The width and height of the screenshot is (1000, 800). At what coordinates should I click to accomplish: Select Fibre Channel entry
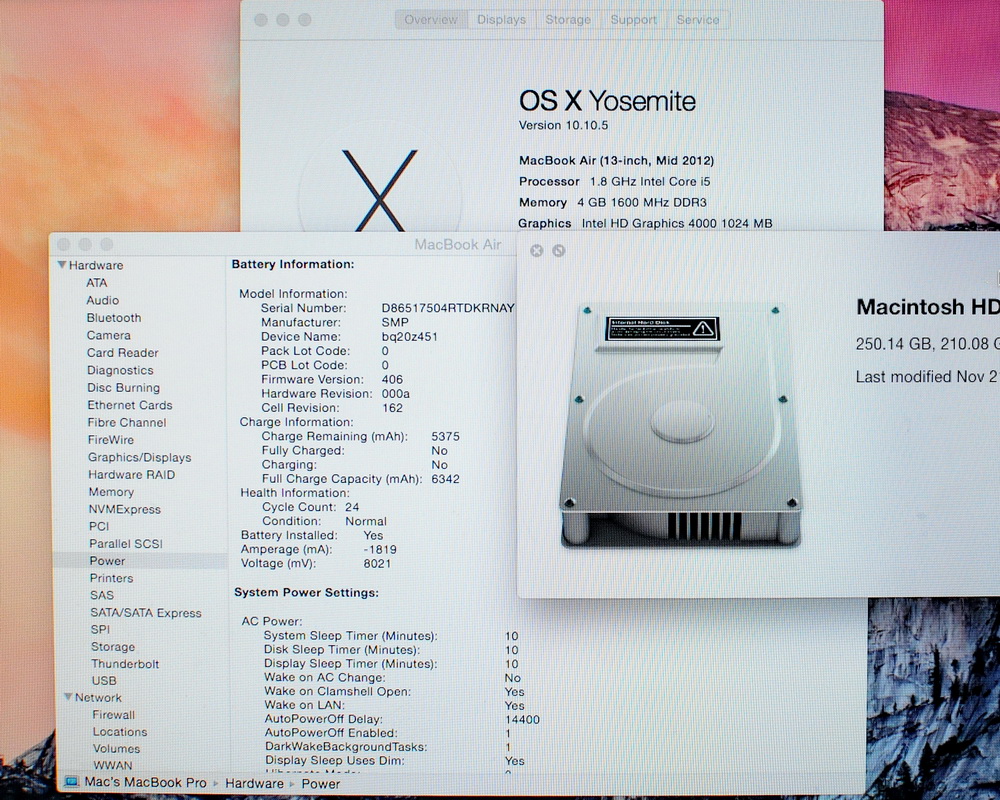pos(127,422)
